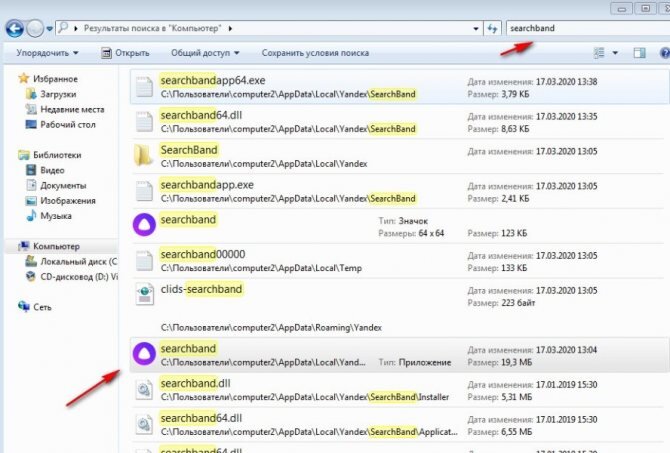The height and width of the screenshot is (453, 670).
Task: Click the star icon beside Избранное
Action: (24, 78)
